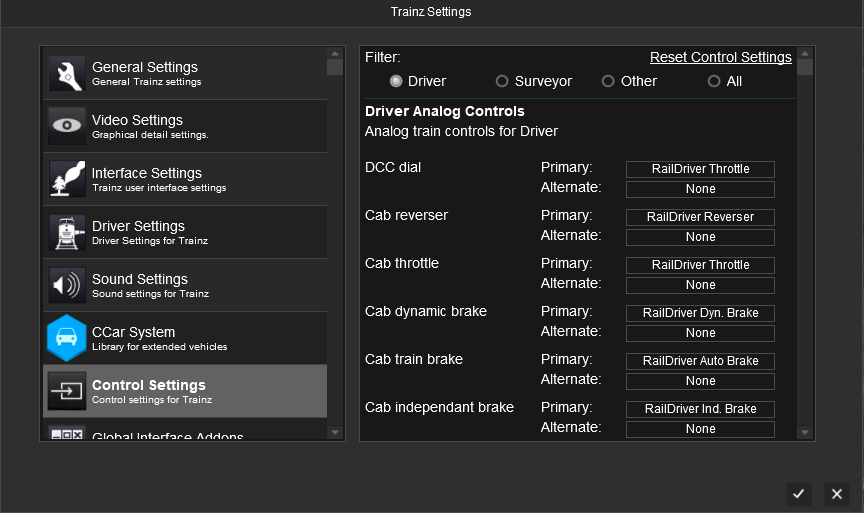The image size is (864, 513).
Task: Select the Driver filter radio button
Action: pos(396,82)
